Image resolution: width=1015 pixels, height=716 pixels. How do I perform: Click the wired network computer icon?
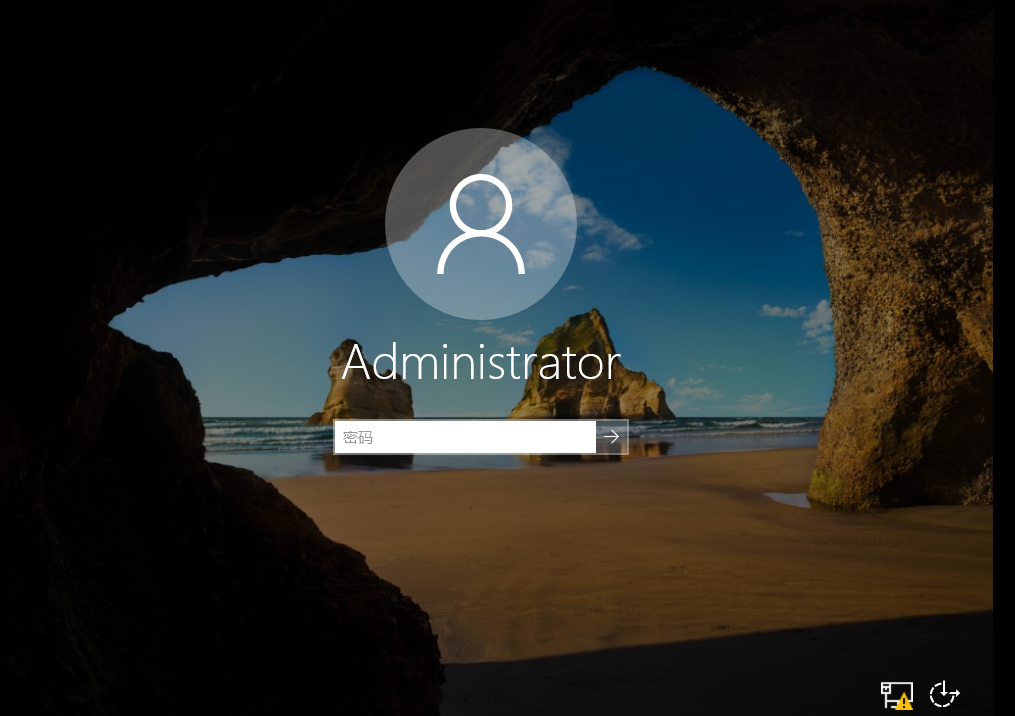pos(891,690)
